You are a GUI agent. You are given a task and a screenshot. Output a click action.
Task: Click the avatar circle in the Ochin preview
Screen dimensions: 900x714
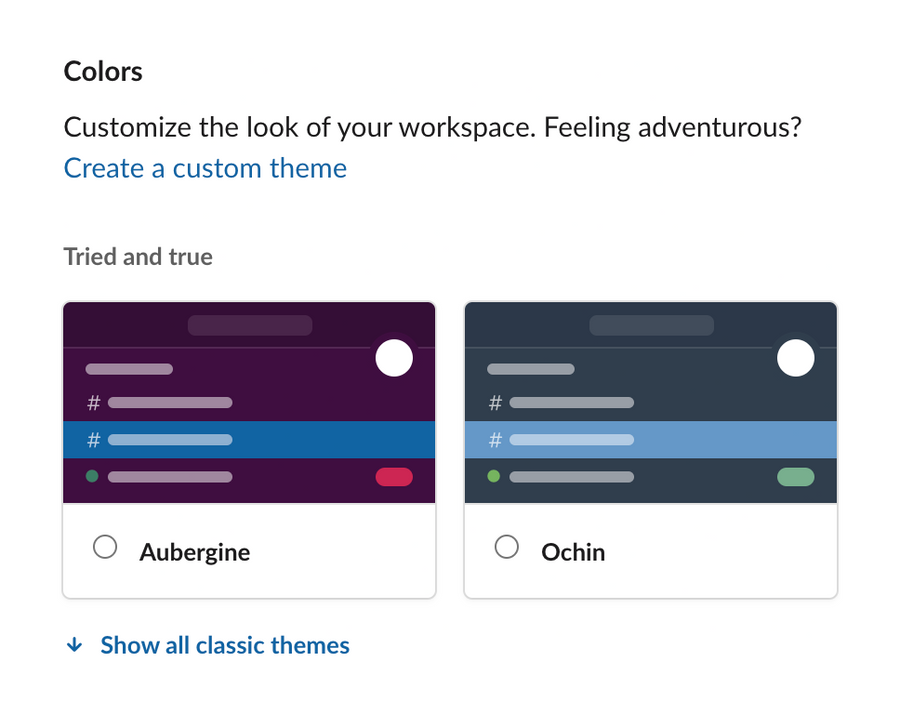[796, 358]
